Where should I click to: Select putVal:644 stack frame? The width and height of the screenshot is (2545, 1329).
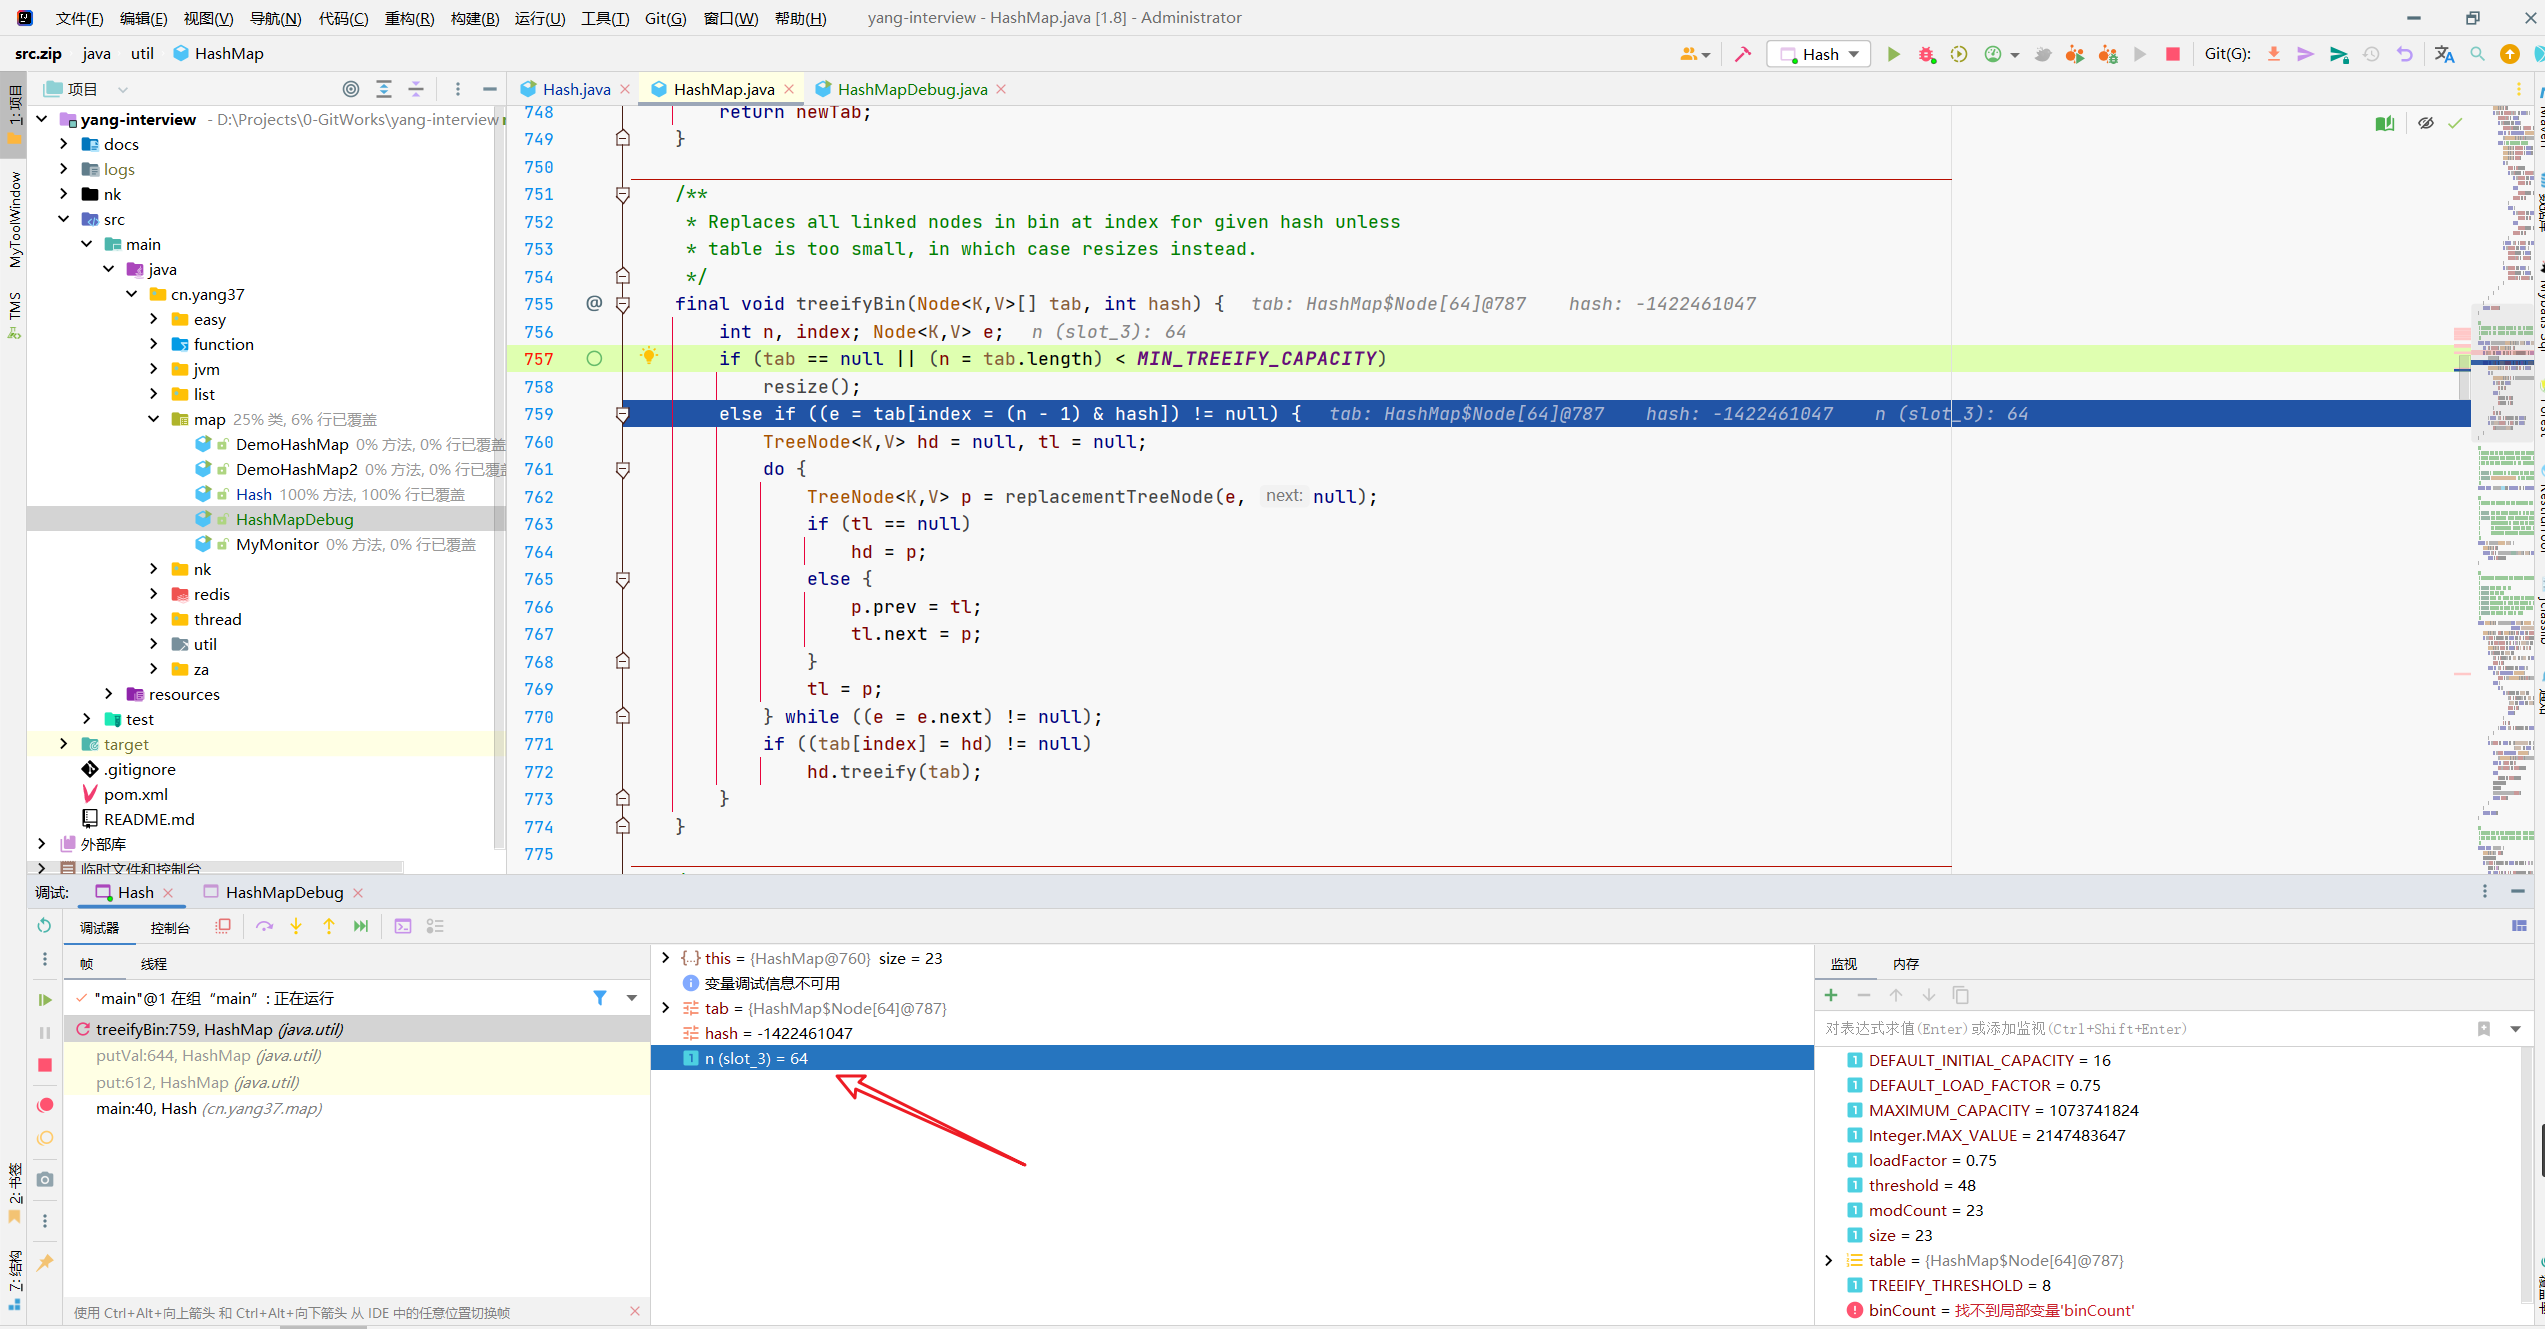357,1055
